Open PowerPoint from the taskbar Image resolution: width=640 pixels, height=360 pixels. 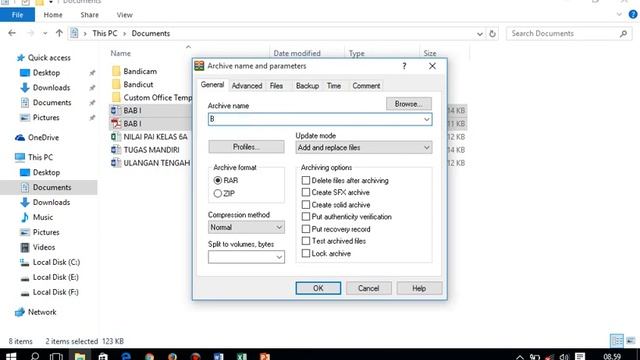[x=265, y=356]
